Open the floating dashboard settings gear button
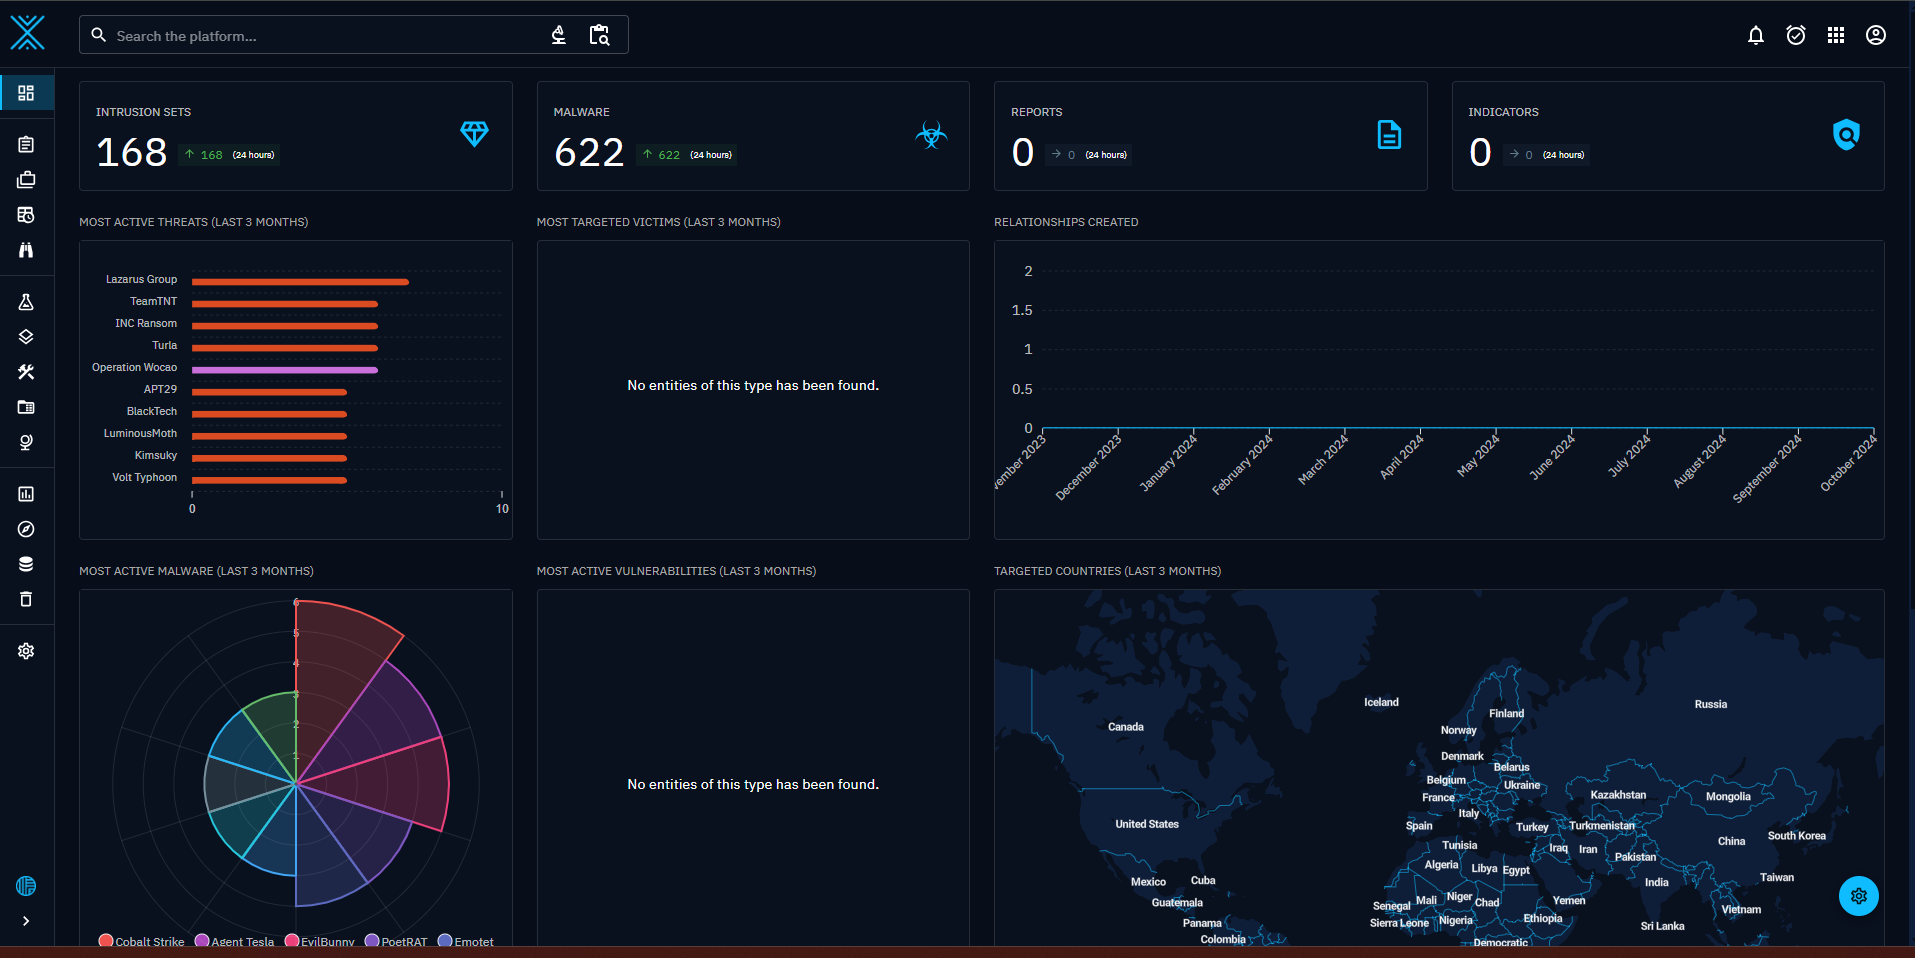This screenshot has width=1915, height=958. pos(1859,896)
